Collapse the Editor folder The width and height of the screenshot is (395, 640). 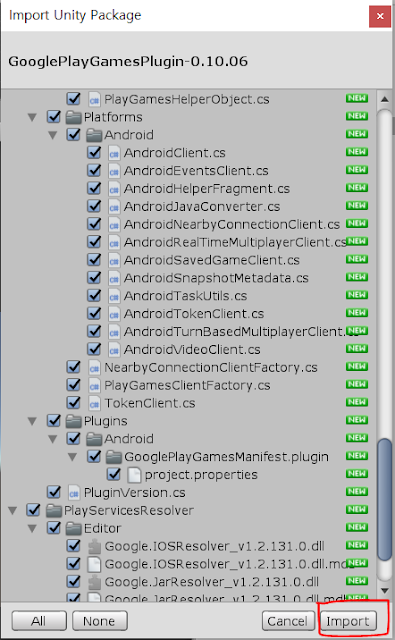32,529
